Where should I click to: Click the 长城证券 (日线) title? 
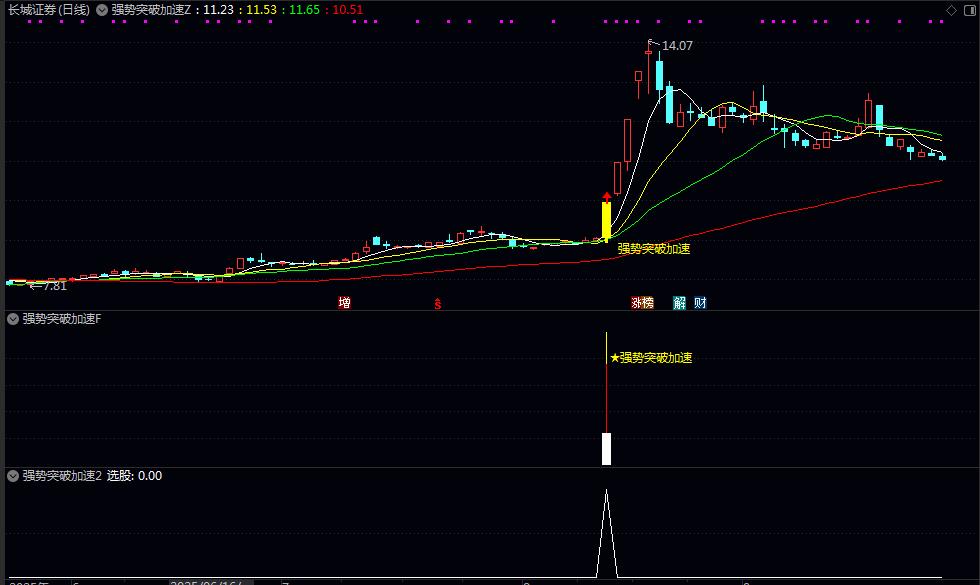(x=49, y=10)
